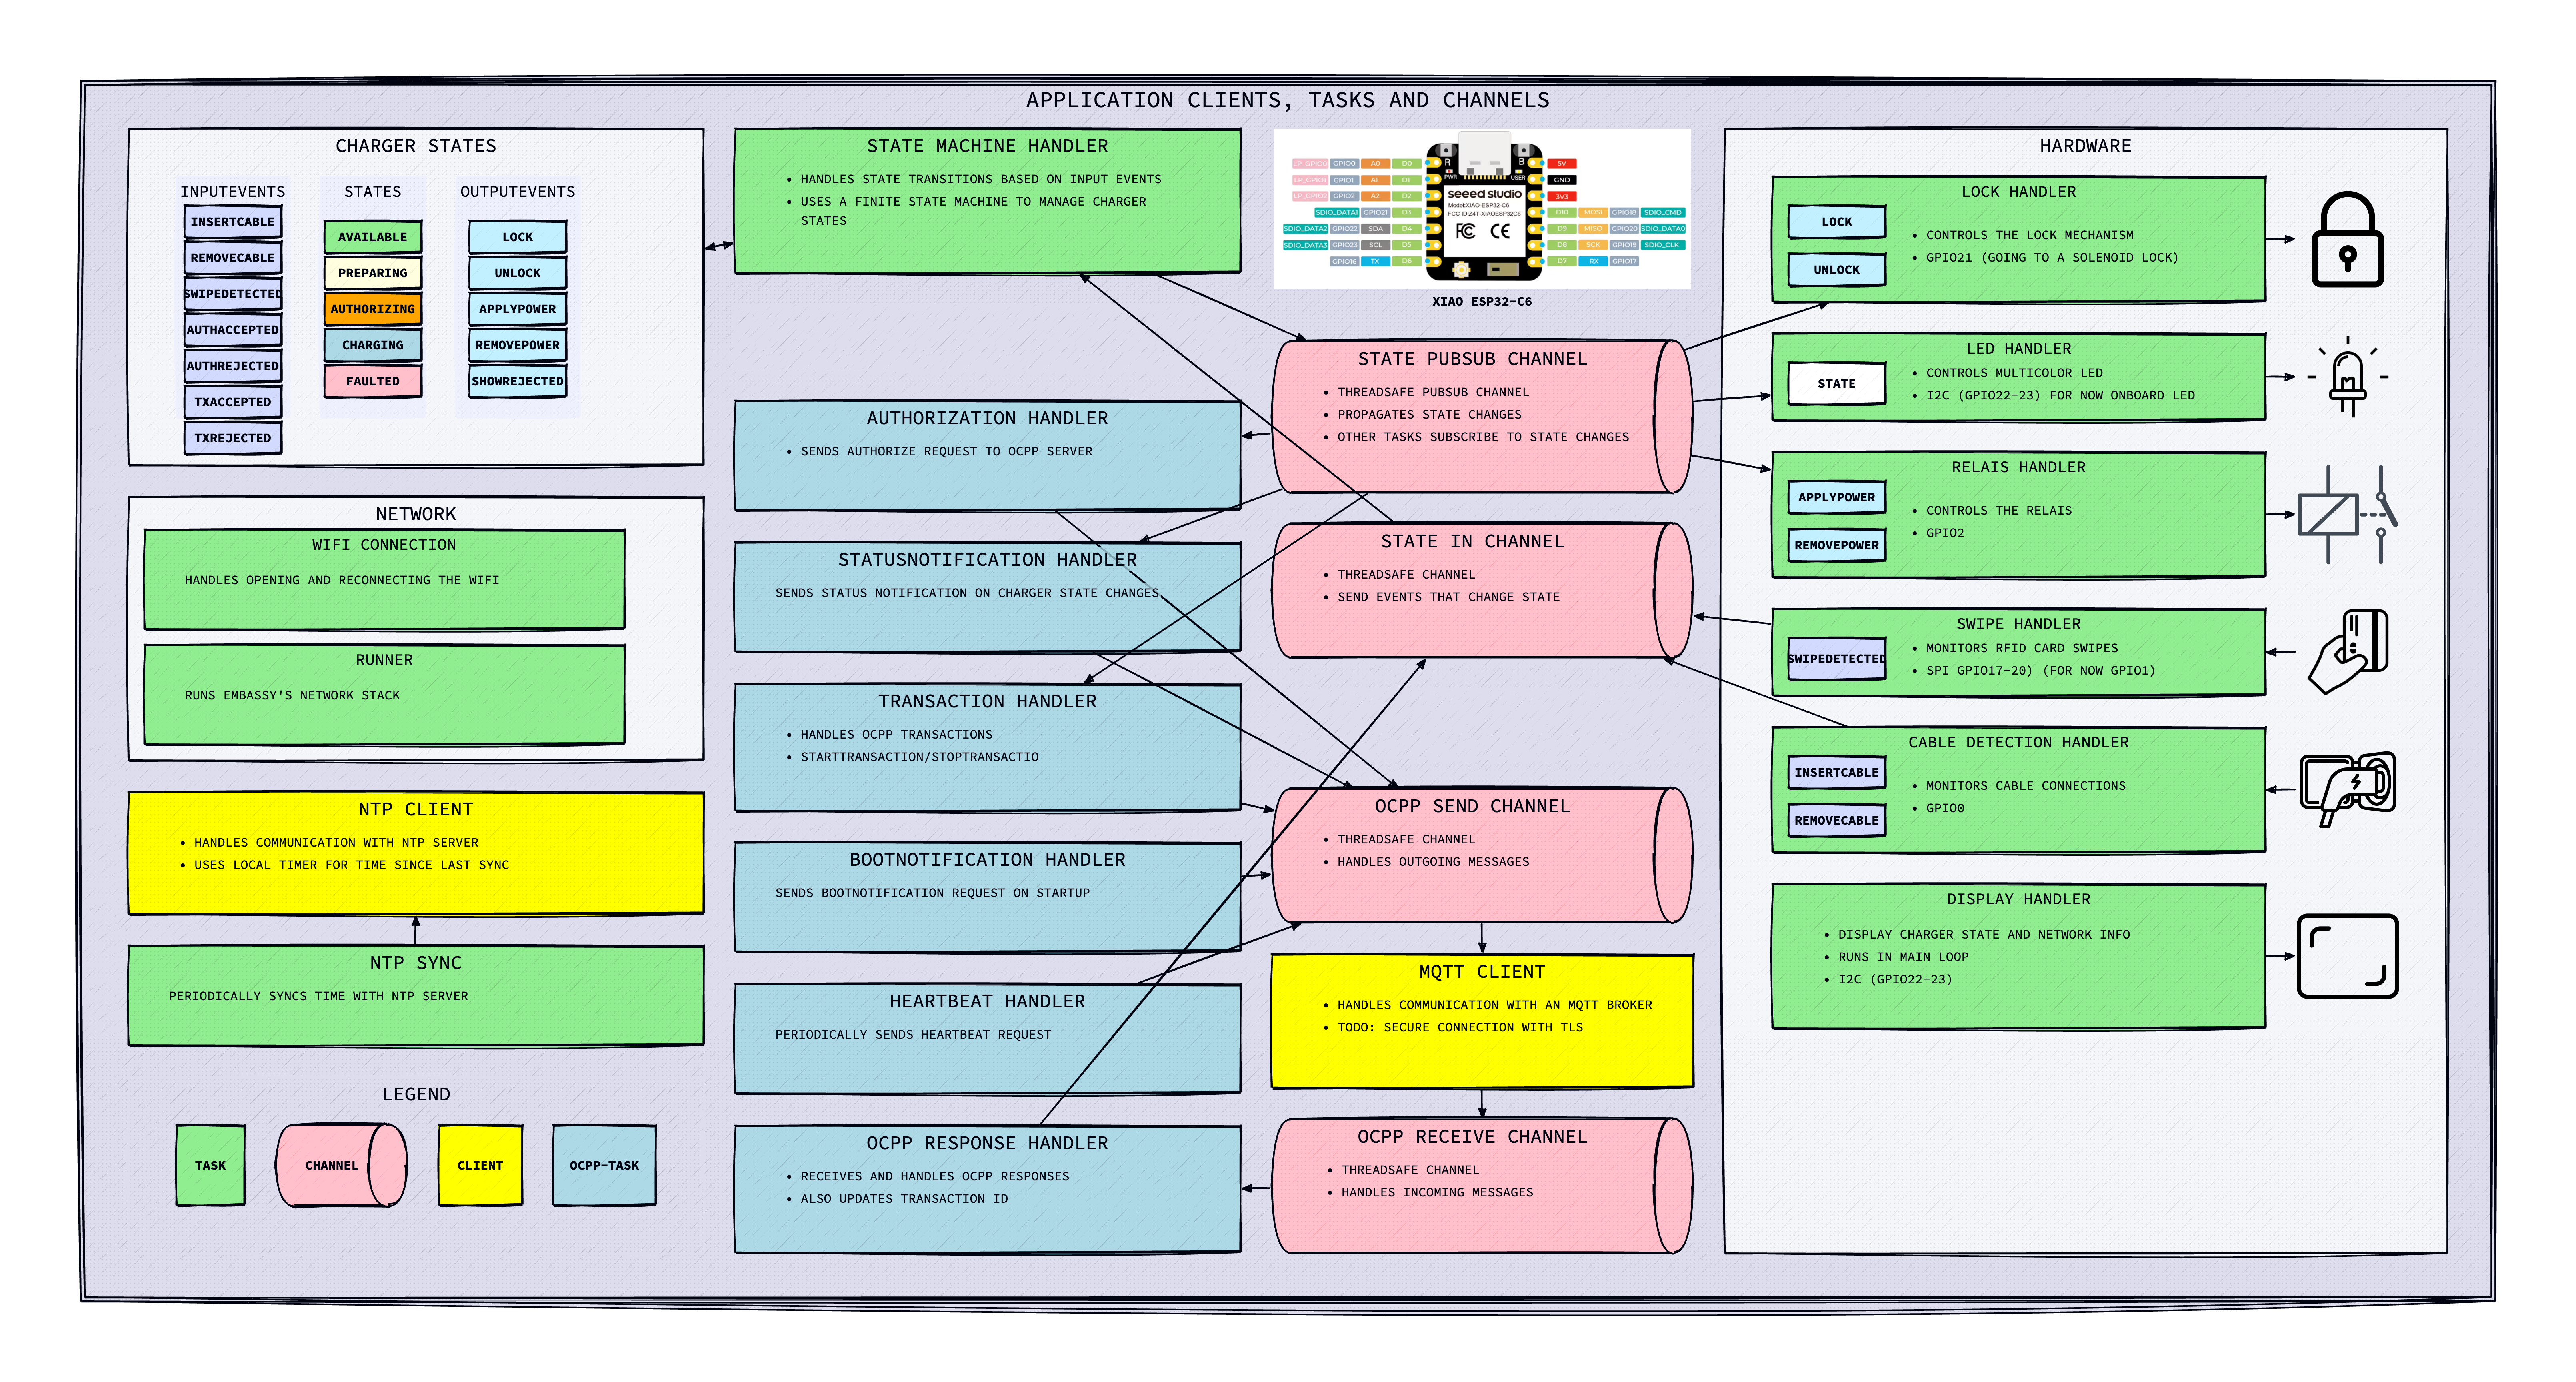Select the AUTHORIZING state box
Viewport: 2576px width, 1382px height.
point(372,309)
